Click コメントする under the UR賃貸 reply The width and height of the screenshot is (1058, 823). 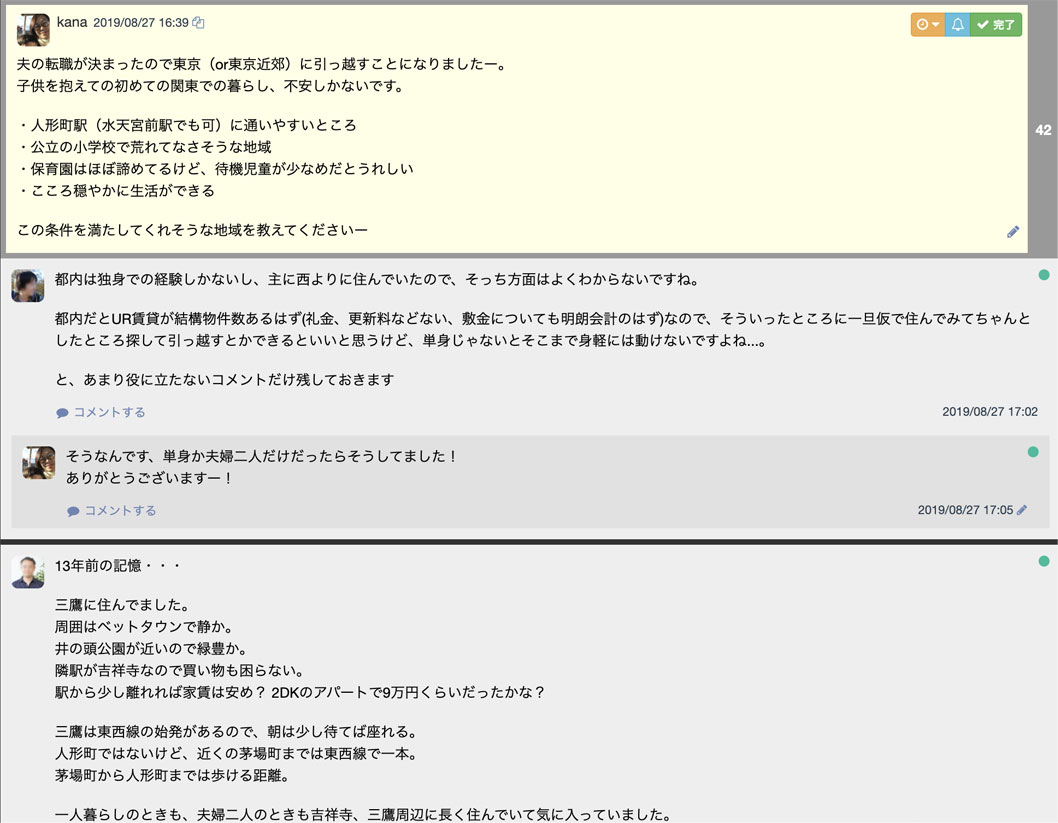[101, 412]
